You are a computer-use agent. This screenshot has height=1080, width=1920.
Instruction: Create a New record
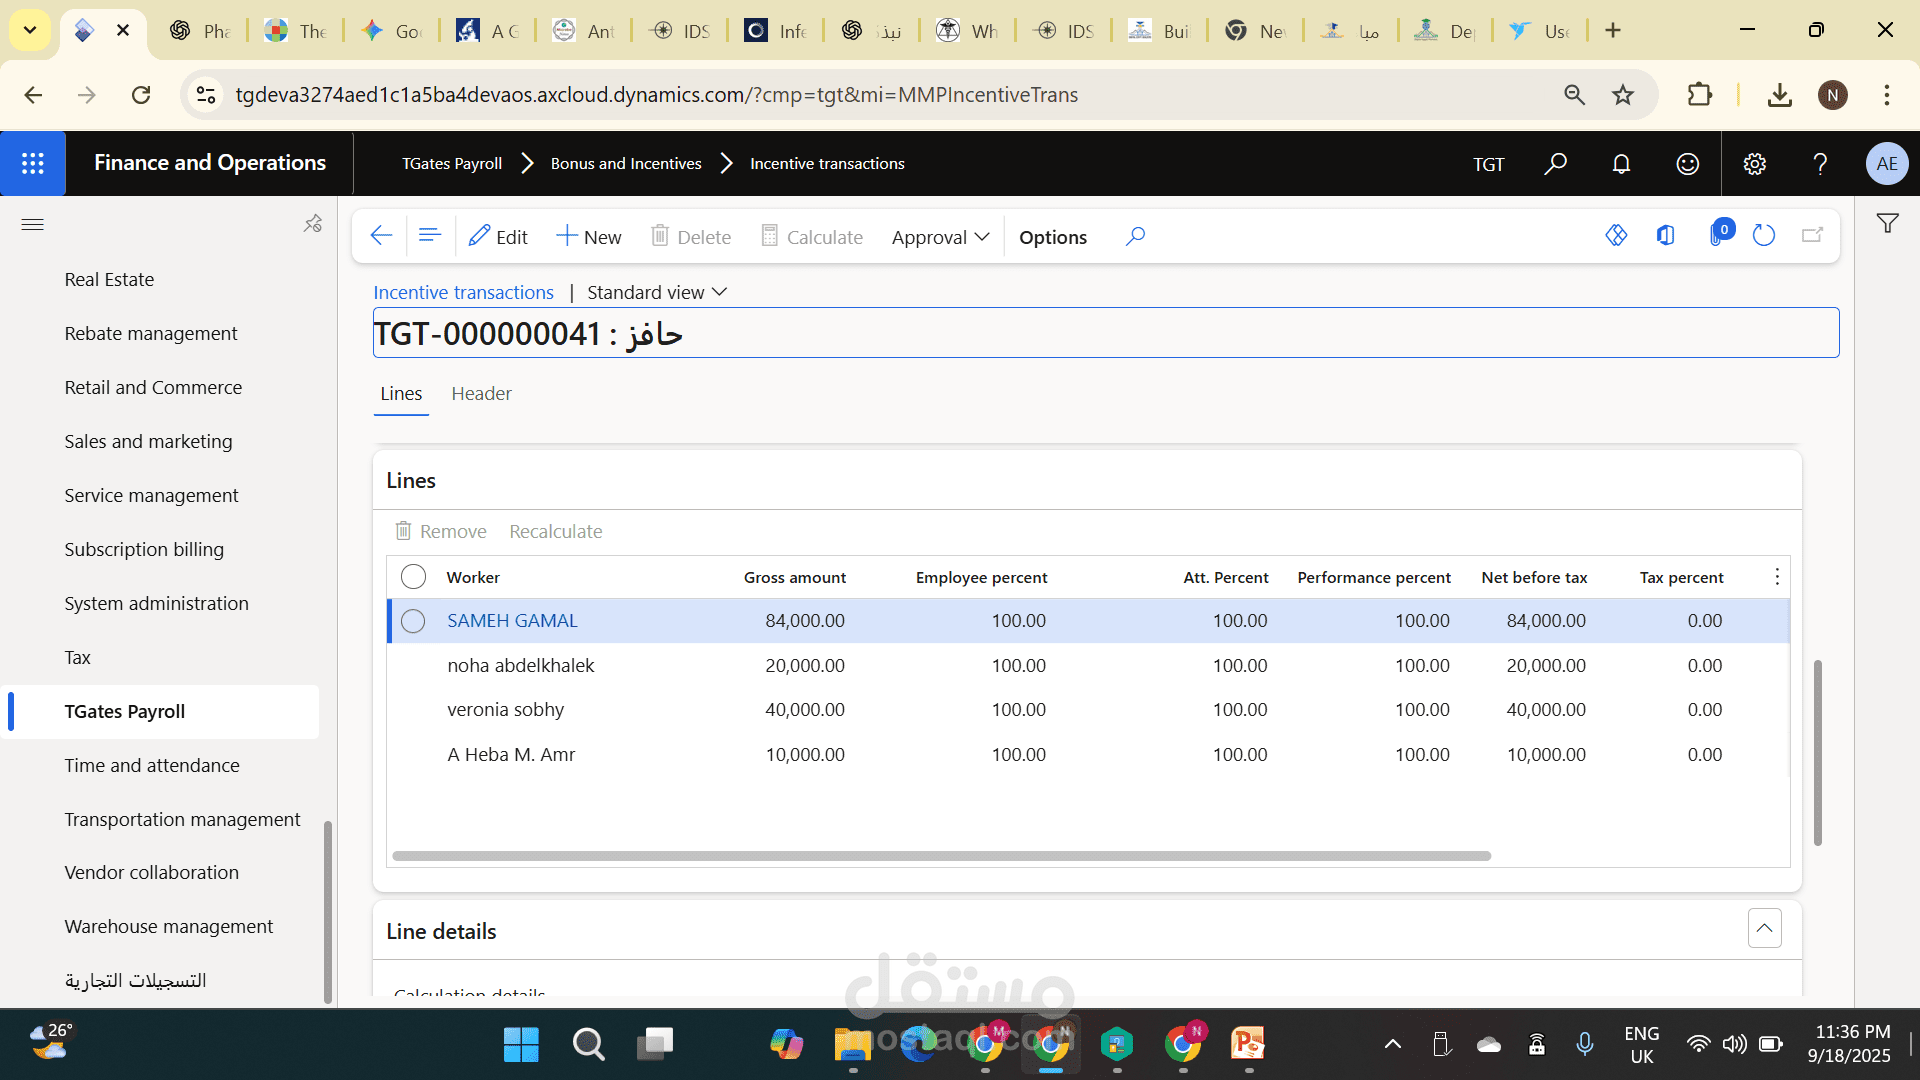click(588, 237)
